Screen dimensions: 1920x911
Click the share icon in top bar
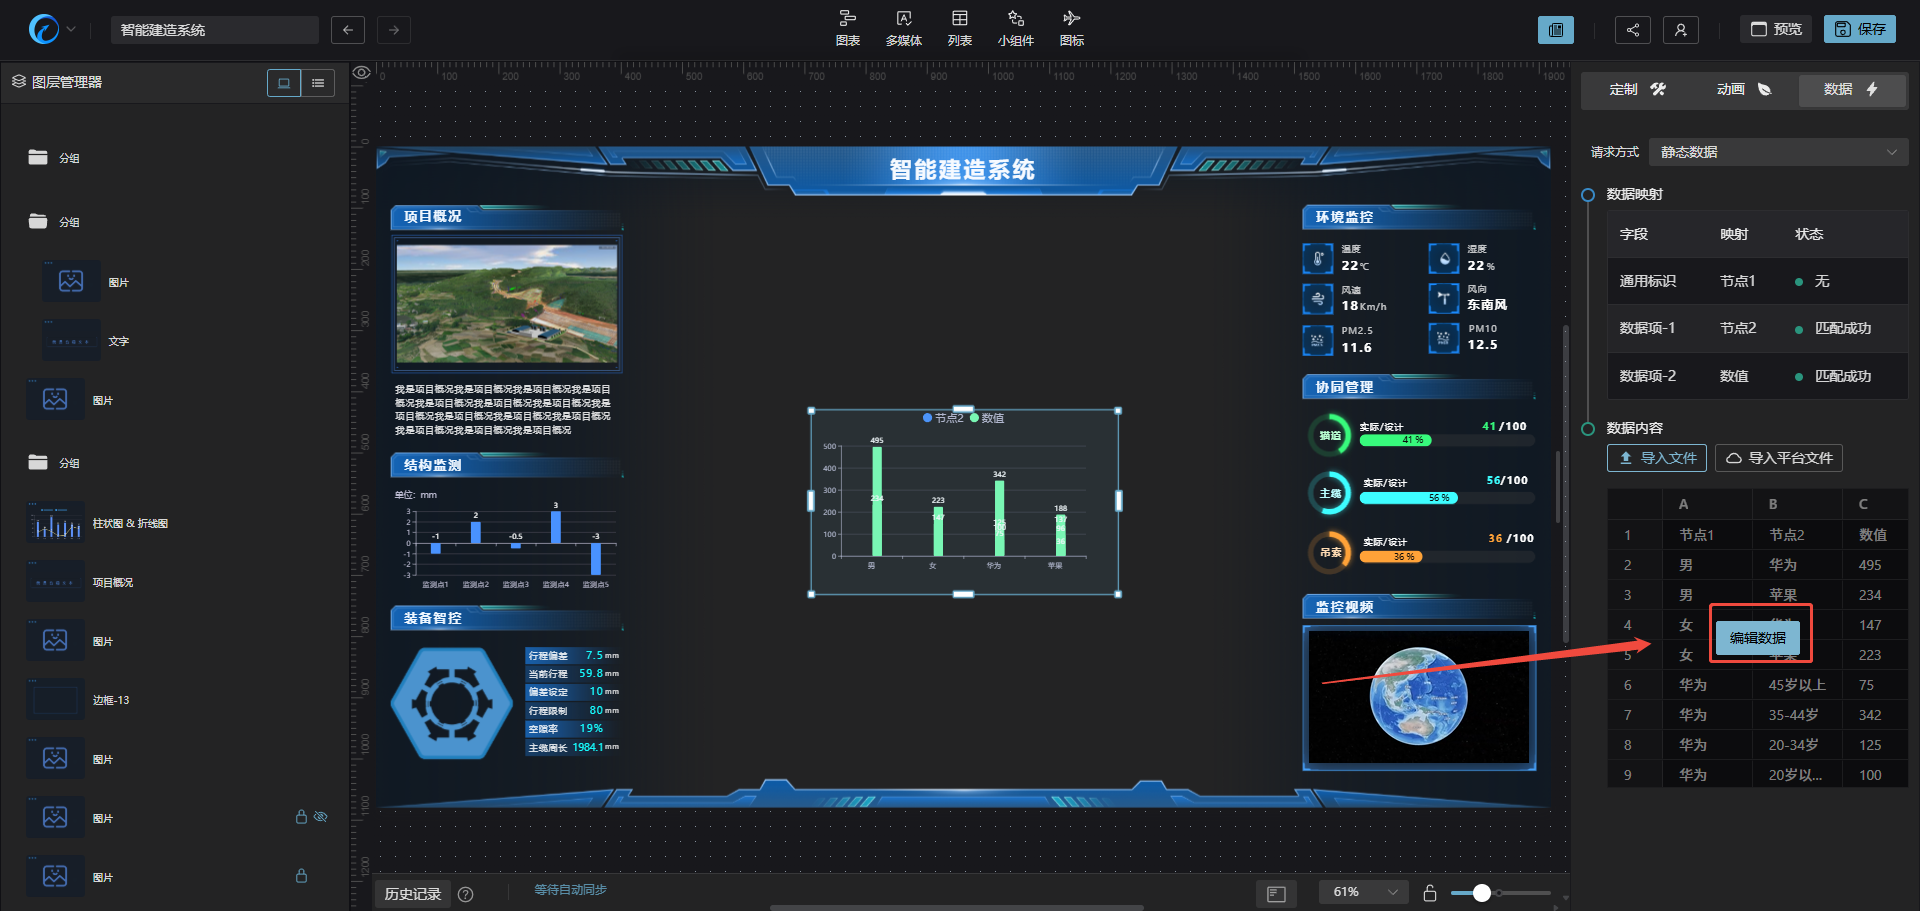(x=1632, y=30)
